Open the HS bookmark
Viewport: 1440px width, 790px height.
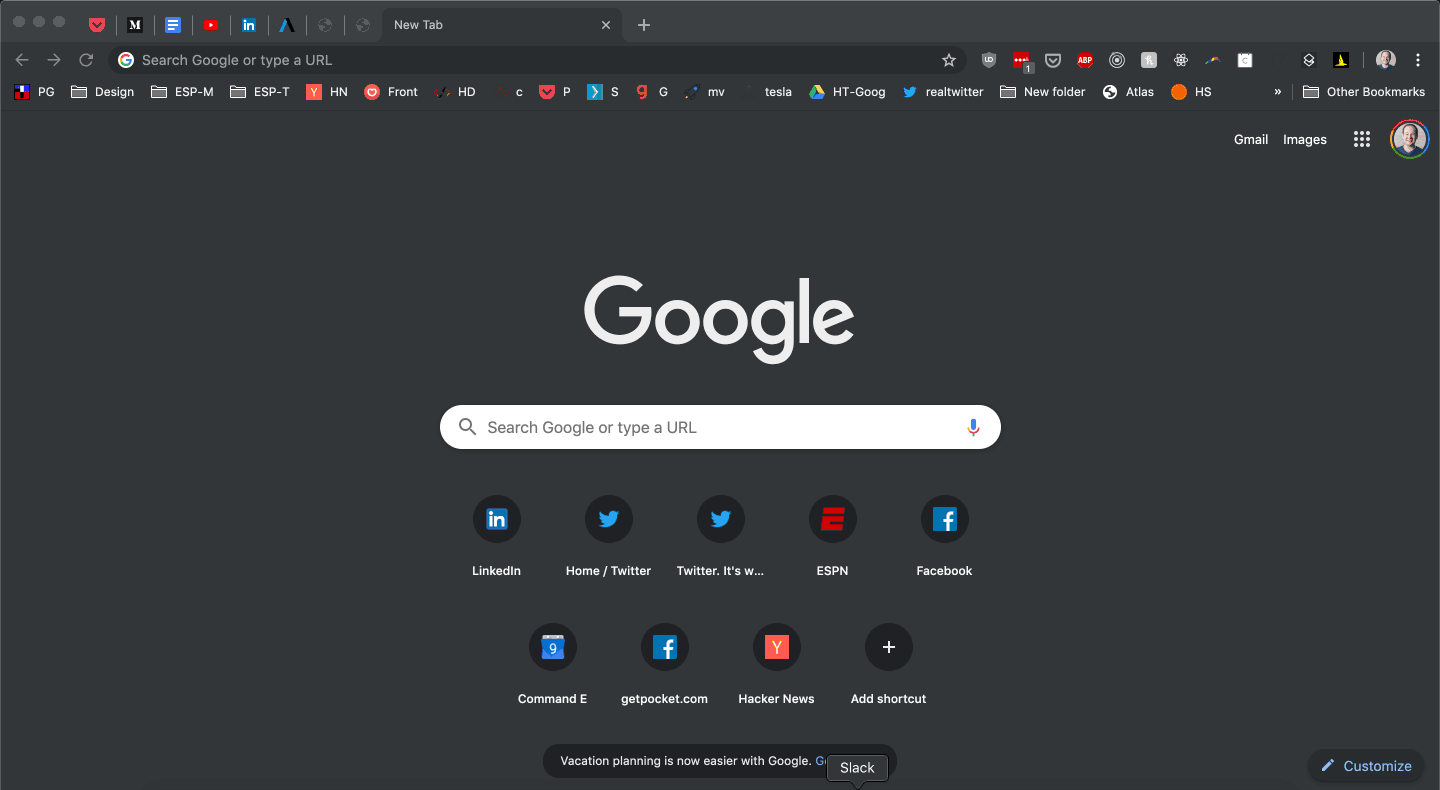tap(1191, 92)
